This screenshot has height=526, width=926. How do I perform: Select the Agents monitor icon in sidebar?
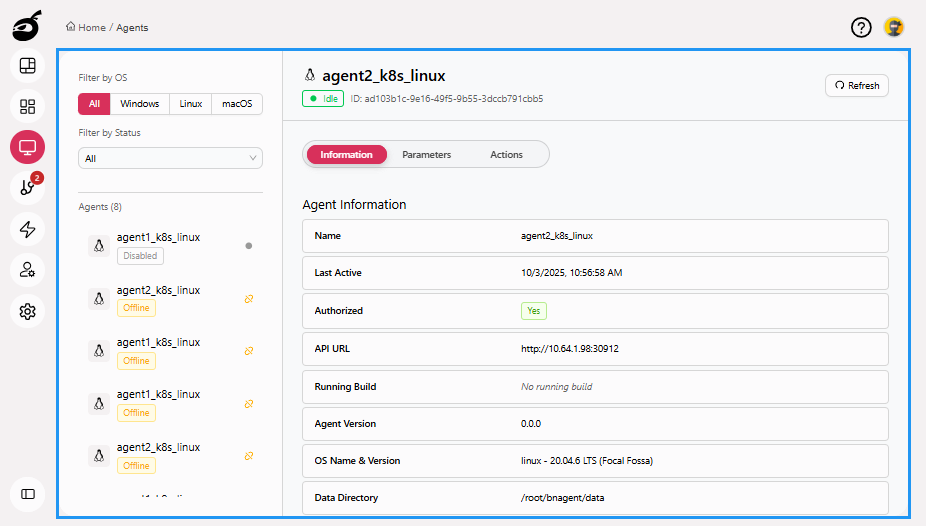(28, 148)
